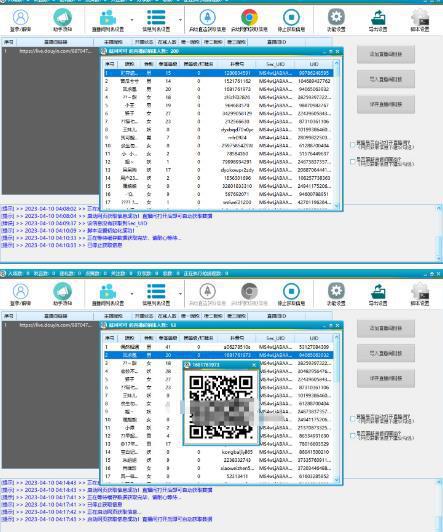Click the viewer list vertical scrollbar in the 200-viewer popup
This screenshot has height=532, width=443.
click(336, 134)
